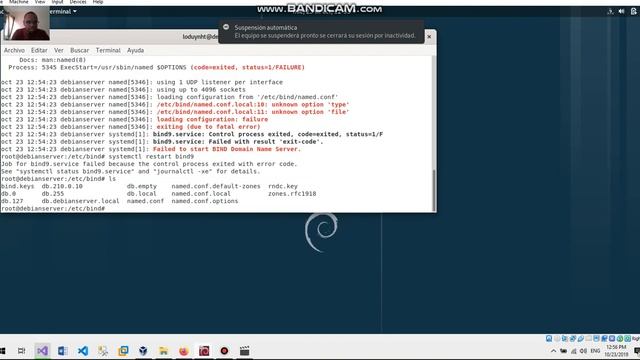Viewport: 640px width, 360px height.
Task: Click webcam overlay thumbnail
Action: pos(27,24)
